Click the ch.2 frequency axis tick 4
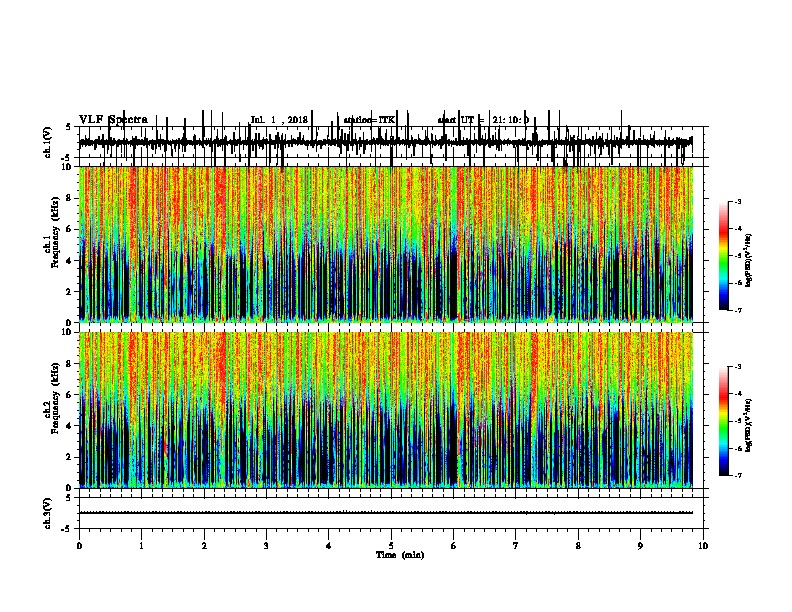Screen dimensions: 792x612 pyautogui.click(x=70, y=426)
